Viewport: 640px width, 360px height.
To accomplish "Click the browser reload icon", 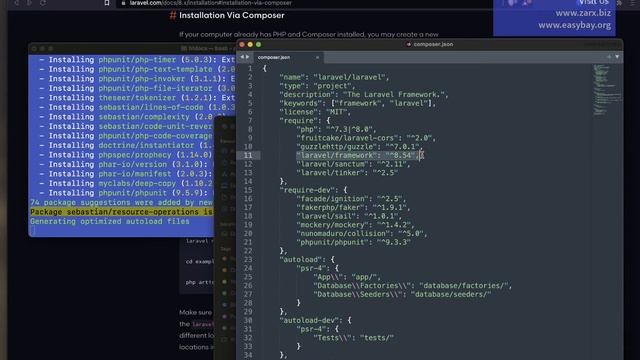I will click(x=43, y=3).
